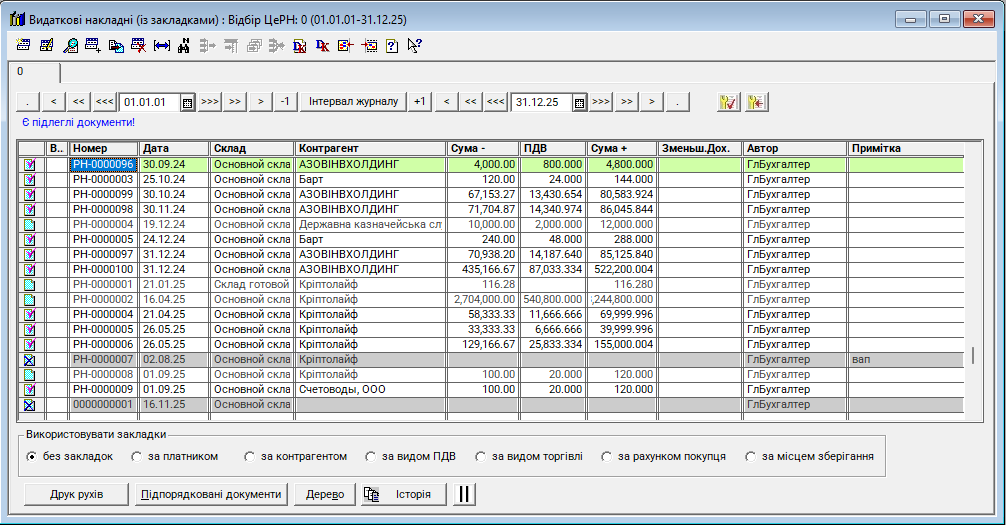Switch to tab labeled 0
Image resolution: width=1006 pixels, height=525 pixels.
[20, 72]
